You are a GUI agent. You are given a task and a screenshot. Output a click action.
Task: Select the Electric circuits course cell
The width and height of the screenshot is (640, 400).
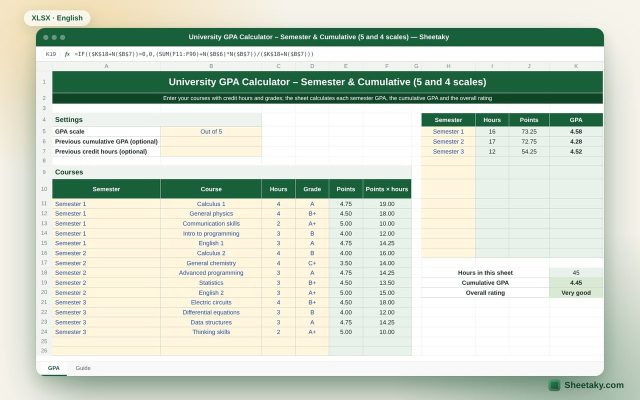[x=211, y=302]
